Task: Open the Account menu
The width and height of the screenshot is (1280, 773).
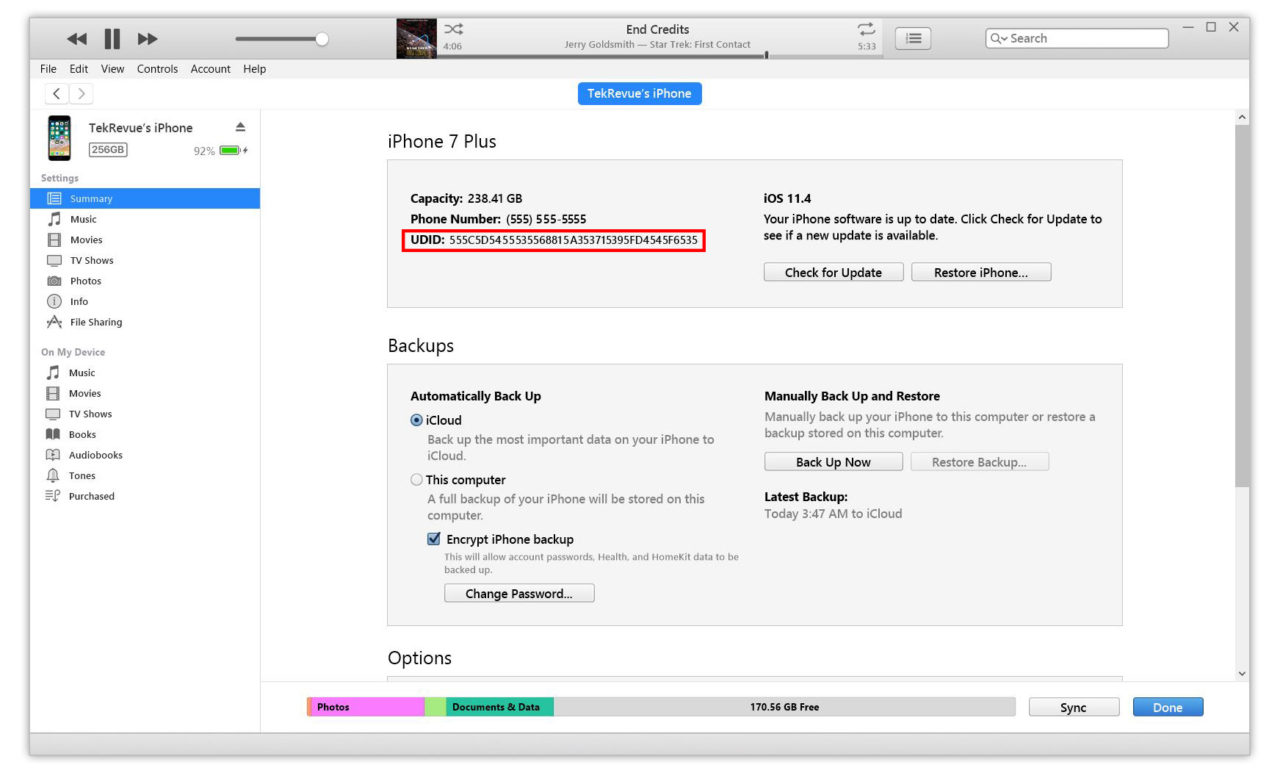Action: pos(211,69)
